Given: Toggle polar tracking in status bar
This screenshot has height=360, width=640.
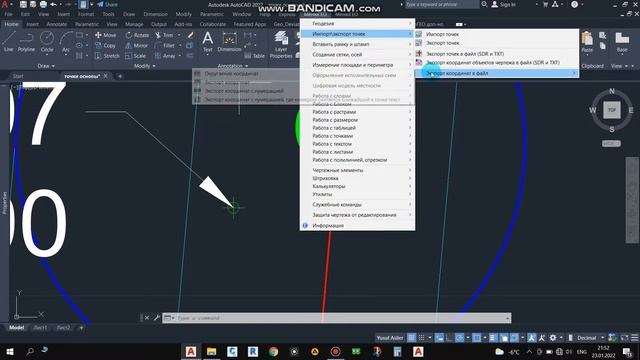Looking at the screenshot, I should (459, 338).
